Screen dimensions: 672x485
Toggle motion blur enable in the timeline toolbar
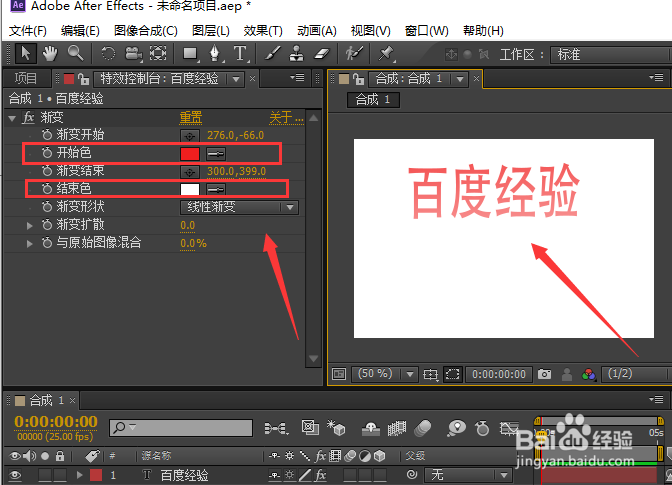pyautogui.click(x=423, y=428)
